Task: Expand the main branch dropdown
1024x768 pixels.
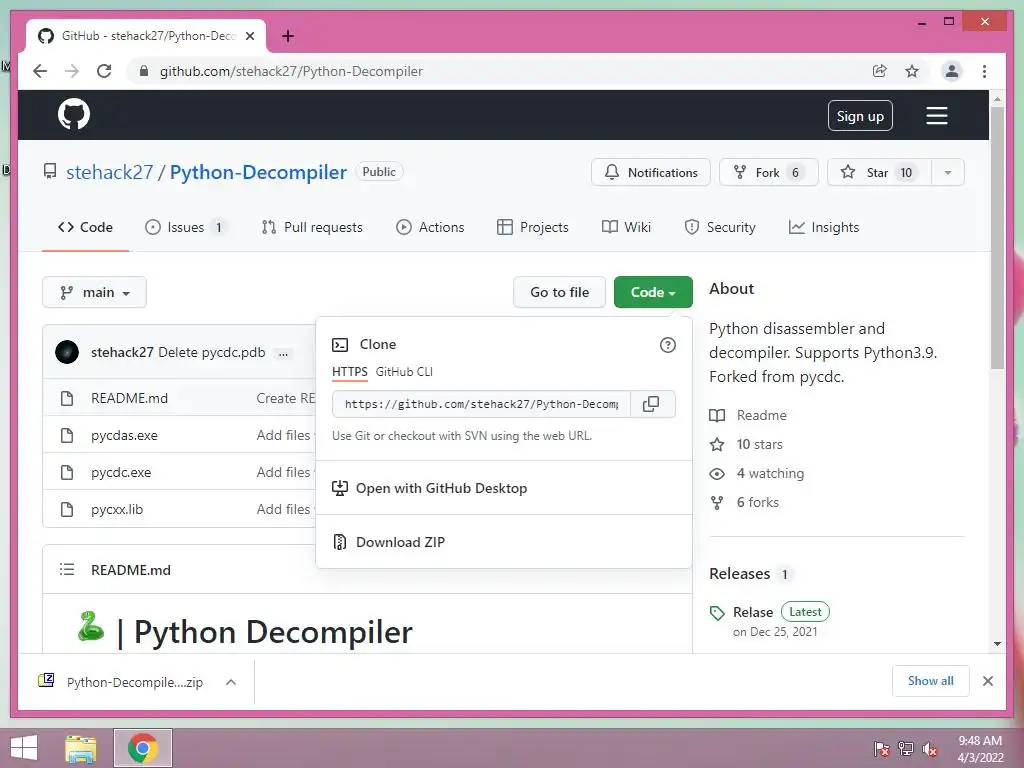Action: (94, 292)
